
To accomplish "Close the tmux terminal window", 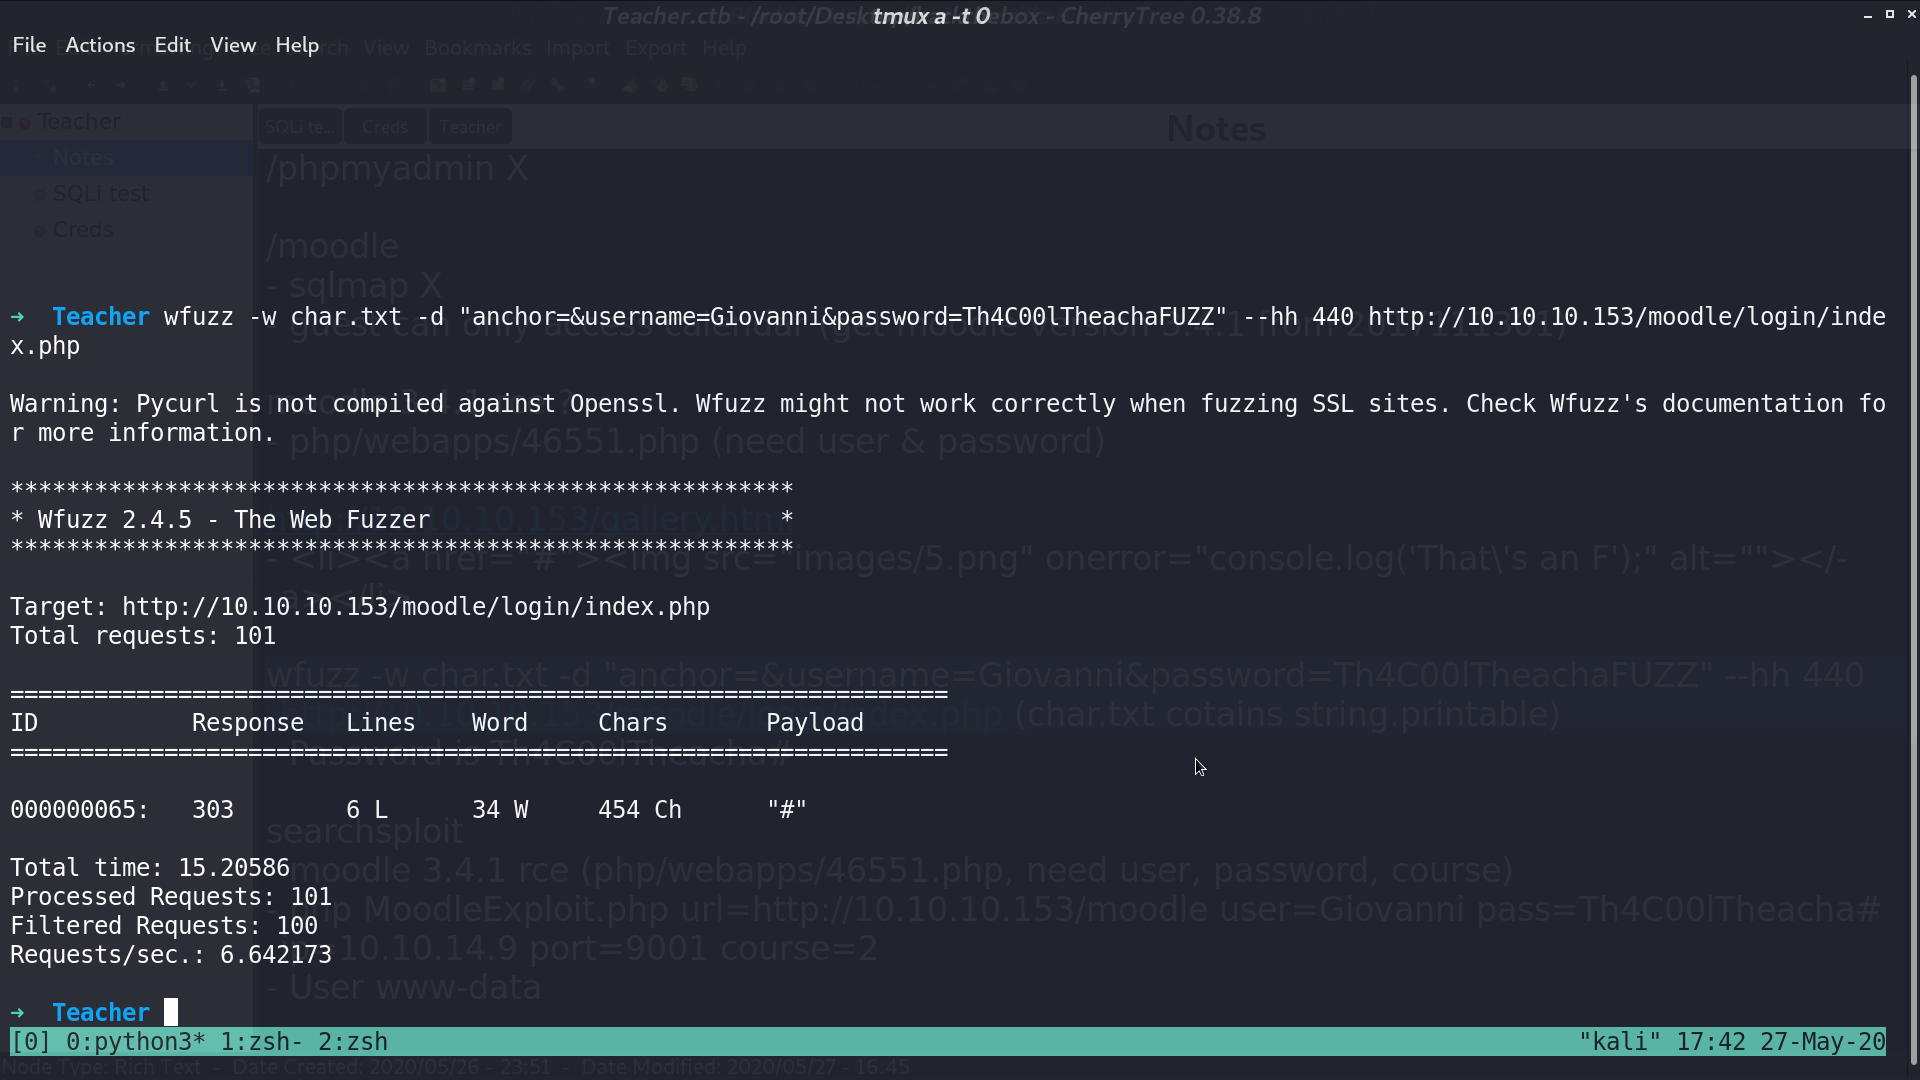I will point(1911,14).
